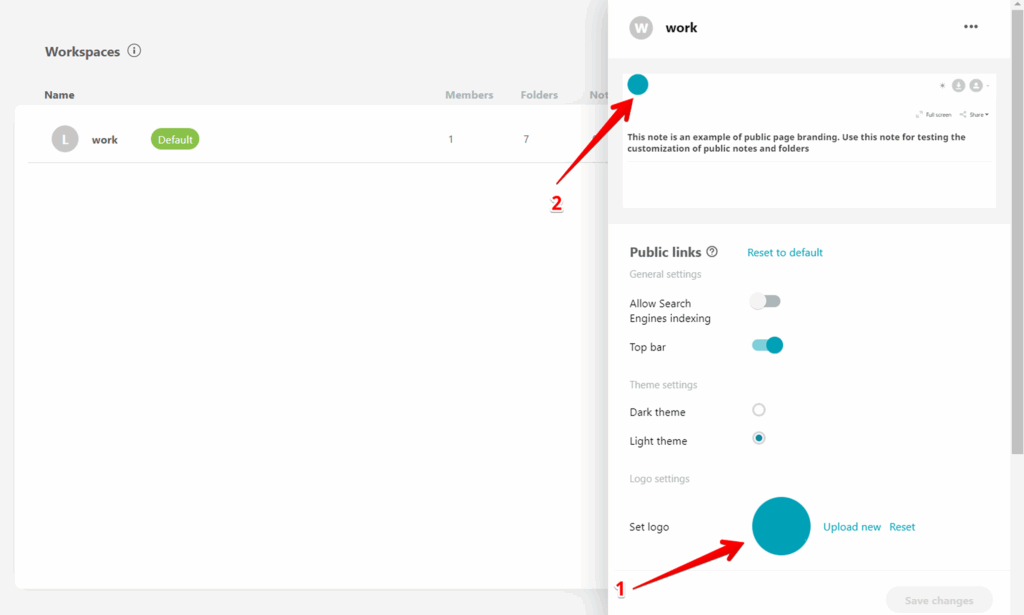The image size is (1024, 615).
Task: Click the Set logo circle image
Action: coord(781,526)
